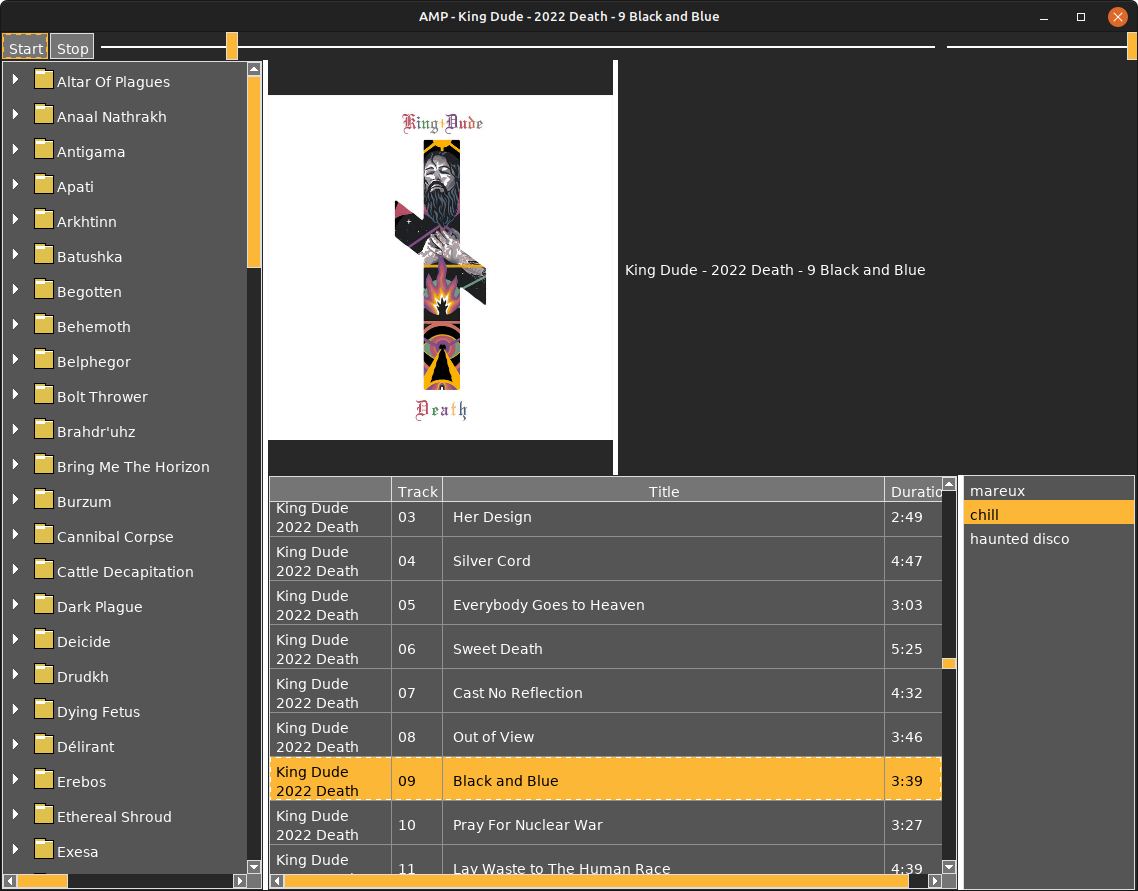1138x891 pixels.
Task: Expand the Altar Of Plagues tree node
Action: click(15, 79)
